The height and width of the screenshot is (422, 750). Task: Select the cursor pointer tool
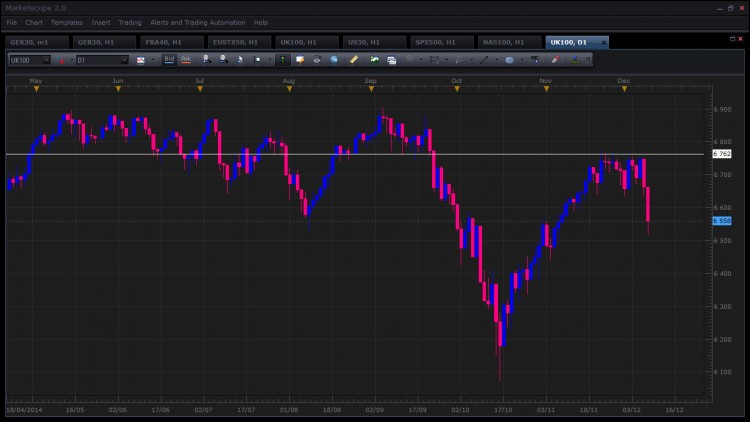[240, 60]
